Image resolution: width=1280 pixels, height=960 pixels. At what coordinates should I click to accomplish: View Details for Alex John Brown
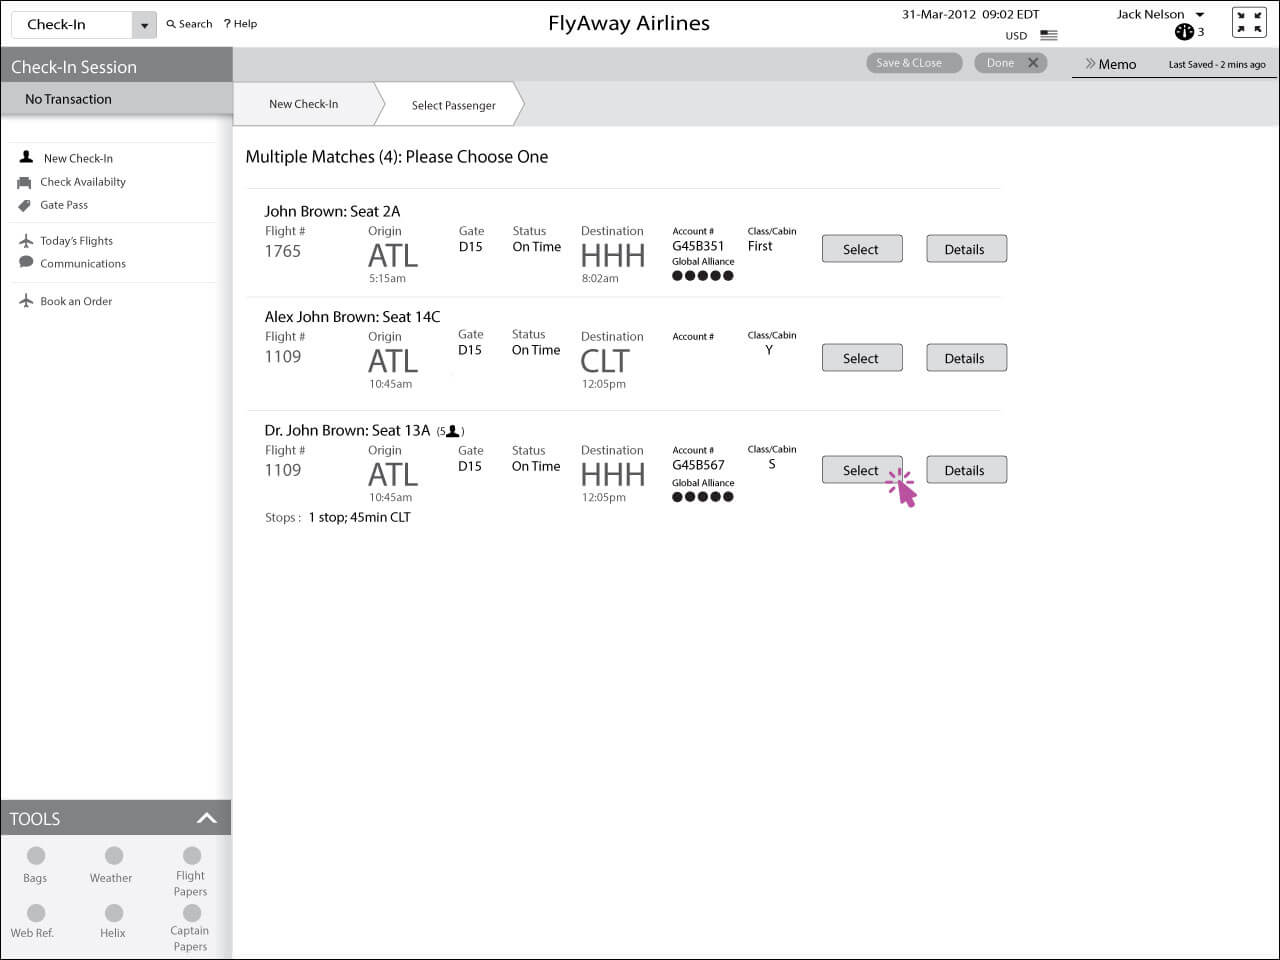point(965,358)
